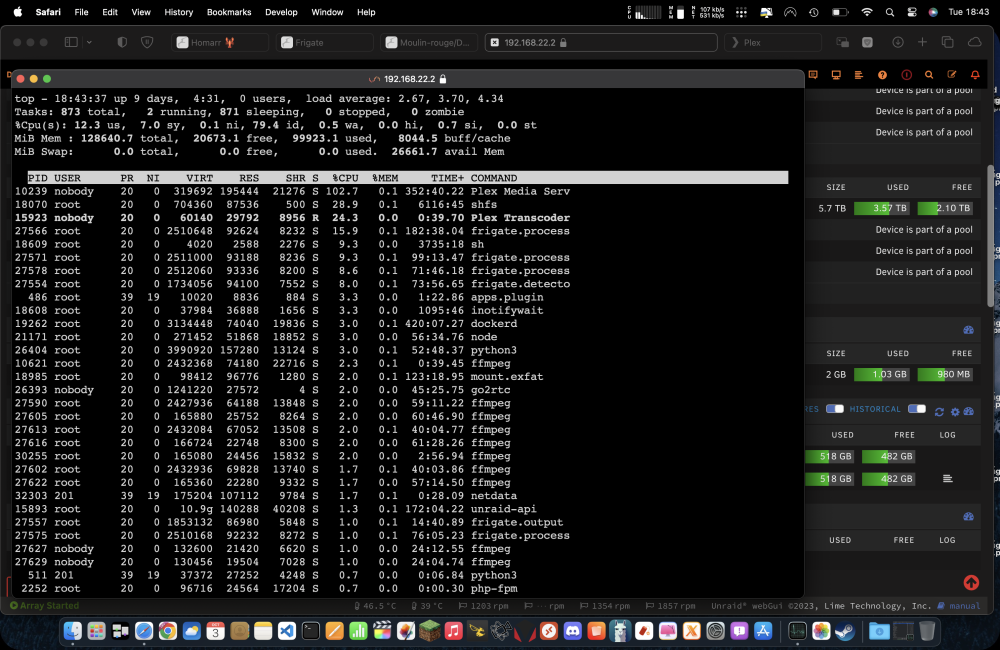Open the Unraid notification bell icon
The width and height of the screenshot is (1000, 650).
974,75
